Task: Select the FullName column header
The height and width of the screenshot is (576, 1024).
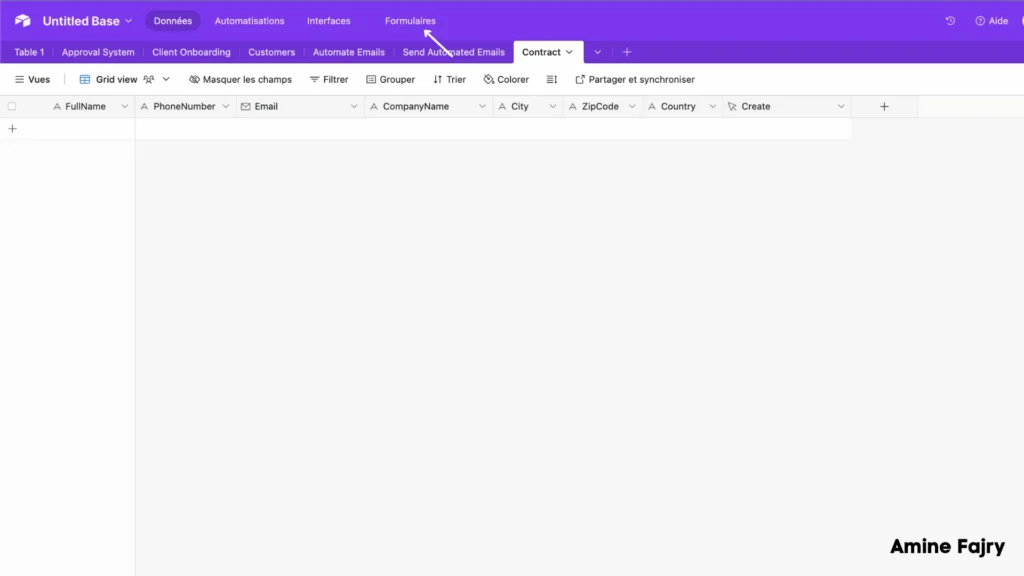Action: [85, 106]
